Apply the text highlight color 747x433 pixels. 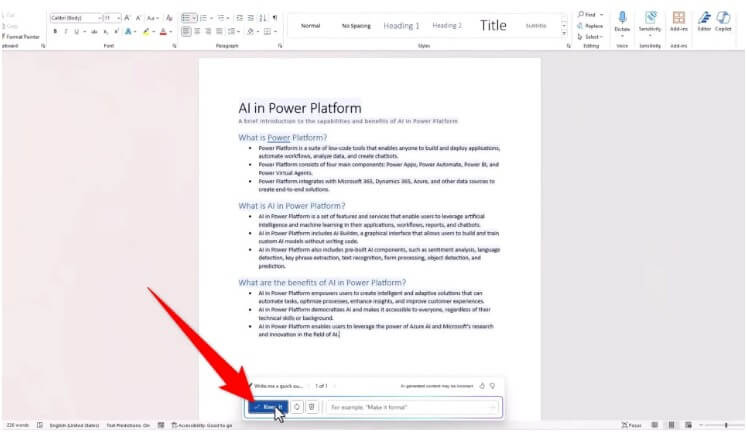(x=146, y=31)
